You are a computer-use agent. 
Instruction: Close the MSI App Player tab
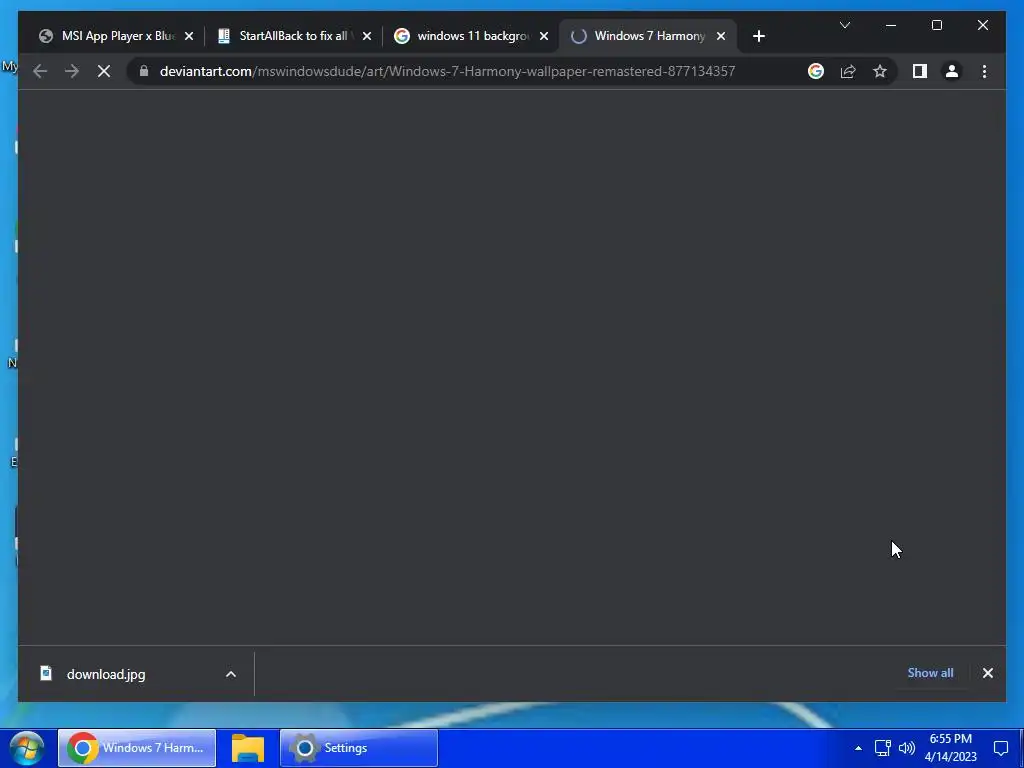coord(189,37)
